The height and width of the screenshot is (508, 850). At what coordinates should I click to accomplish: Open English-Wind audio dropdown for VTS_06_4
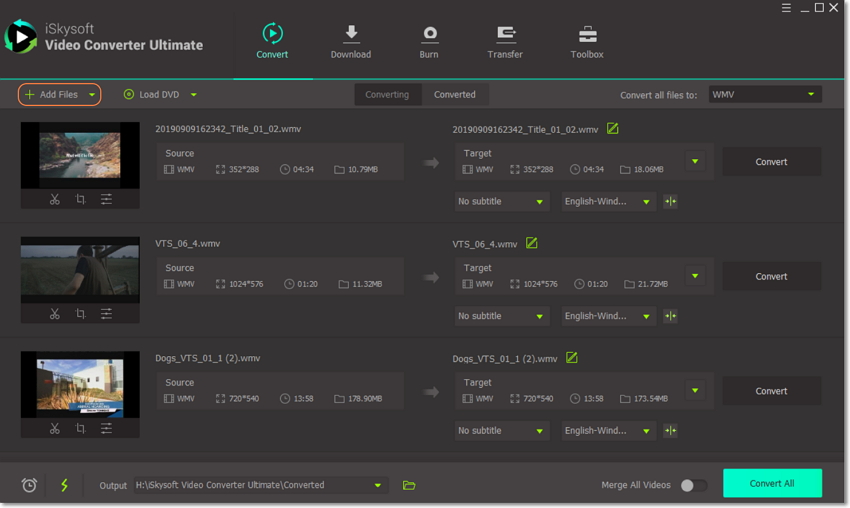click(x=608, y=316)
